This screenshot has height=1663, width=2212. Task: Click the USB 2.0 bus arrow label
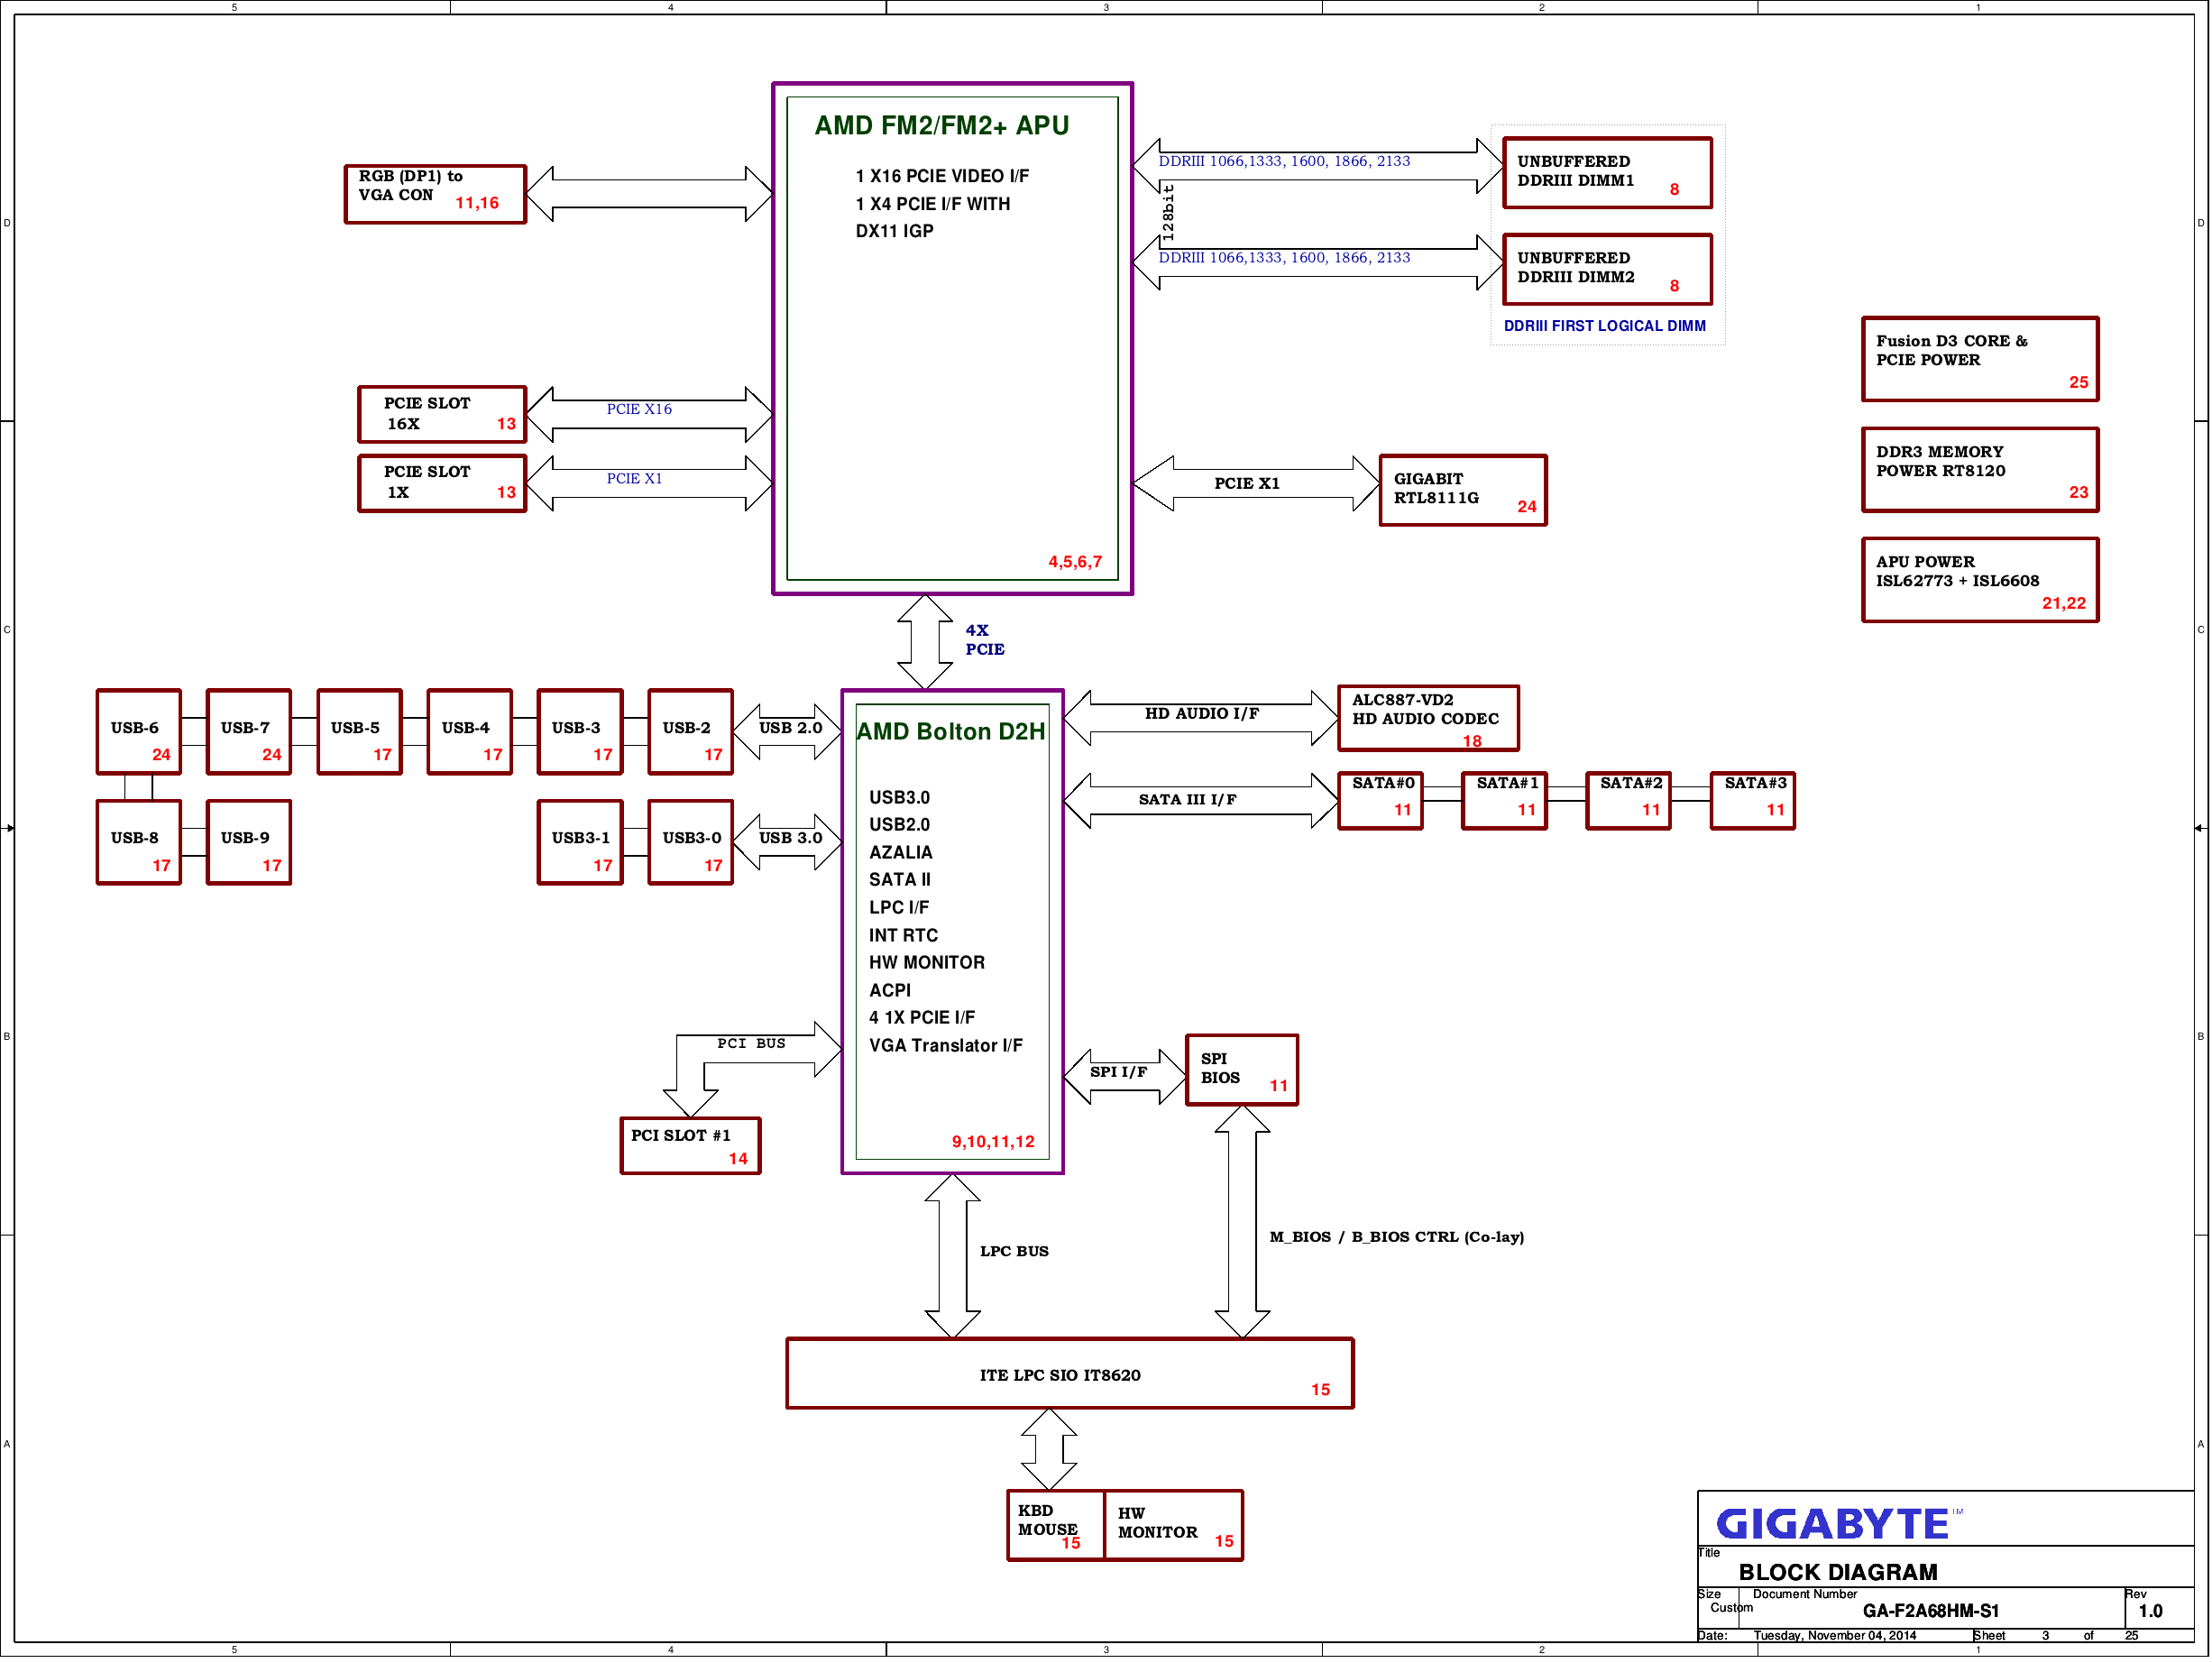coord(791,730)
